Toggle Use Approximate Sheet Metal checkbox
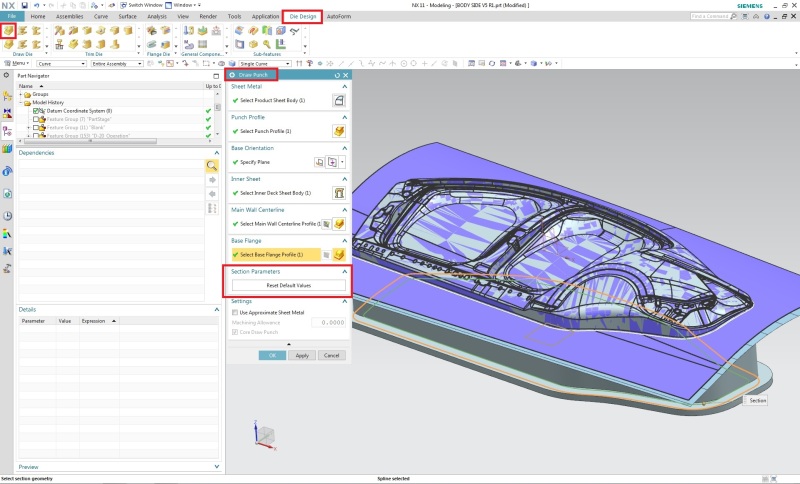Image resolution: width=800 pixels, height=484 pixels. point(235,312)
